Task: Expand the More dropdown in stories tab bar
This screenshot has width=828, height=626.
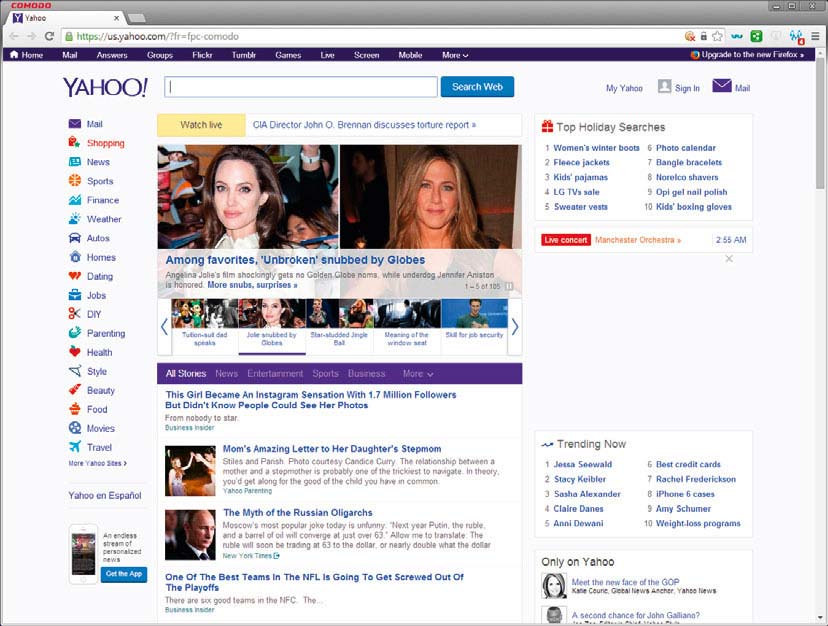Action: (418, 373)
